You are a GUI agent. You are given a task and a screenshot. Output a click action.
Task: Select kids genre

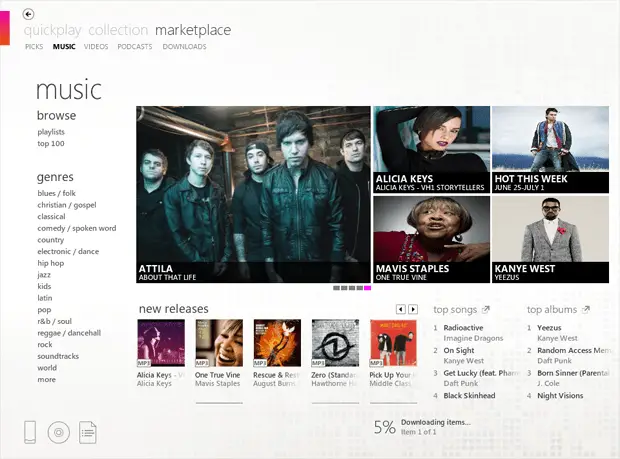coord(44,286)
